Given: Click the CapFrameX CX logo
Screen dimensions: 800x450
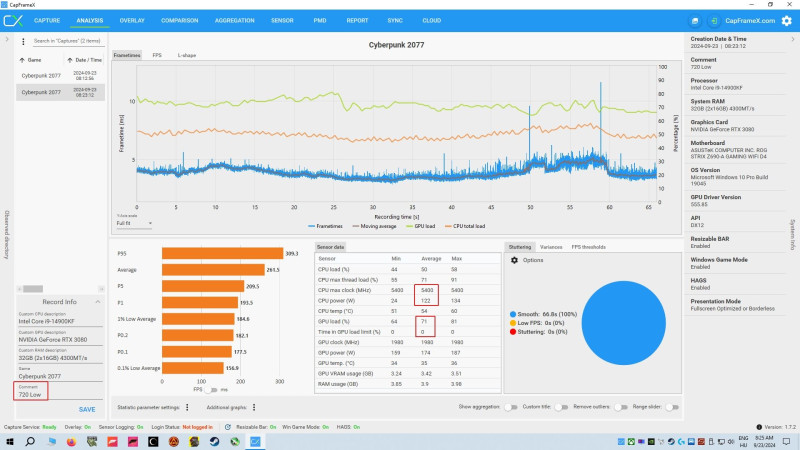Looking at the screenshot, I should coord(13,21).
